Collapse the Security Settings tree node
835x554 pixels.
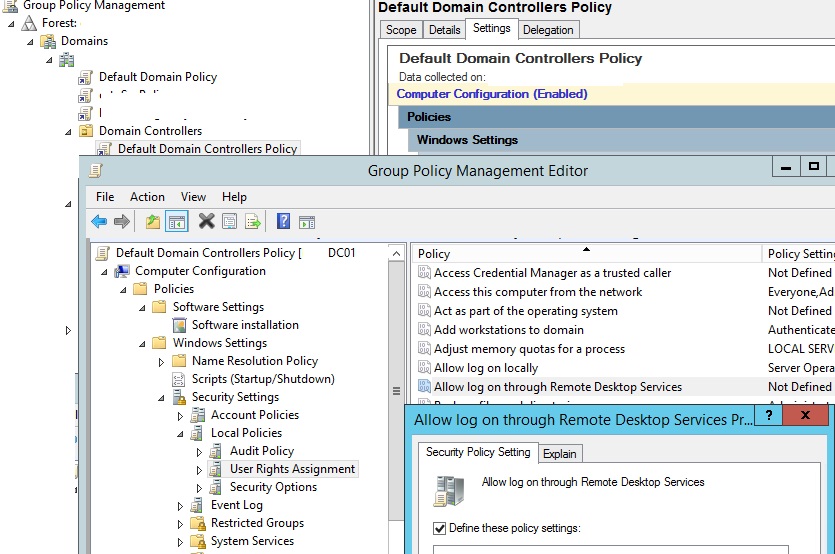162,398
